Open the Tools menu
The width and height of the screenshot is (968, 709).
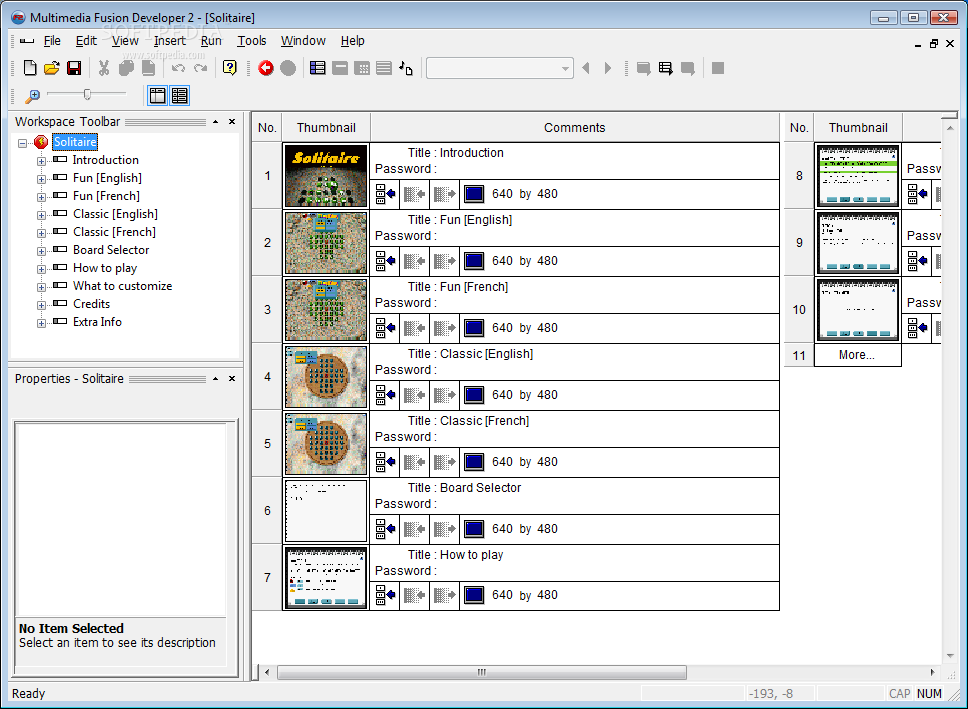(252, 41)
